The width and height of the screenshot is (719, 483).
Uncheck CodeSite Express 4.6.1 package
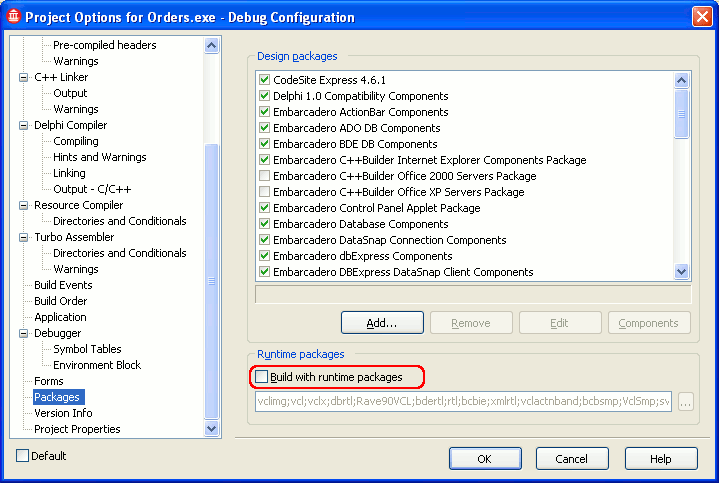tap(264, 80)
